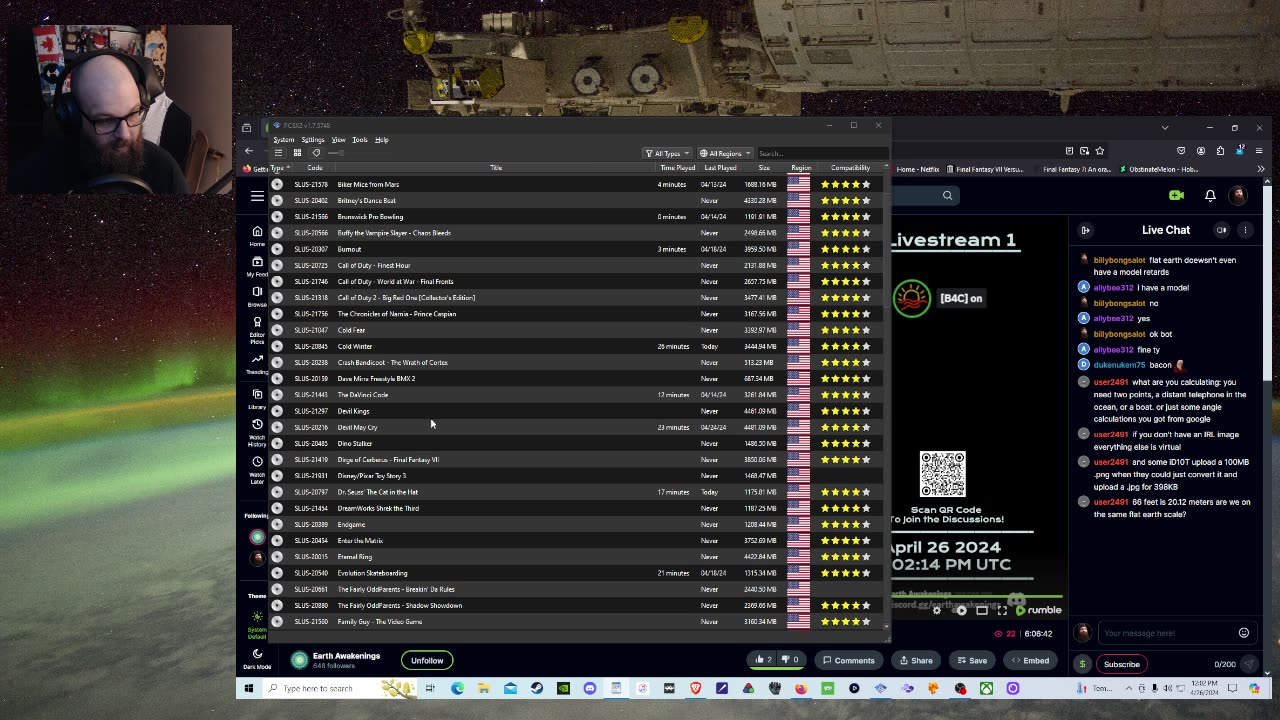Bookmark page with Firefox star icon
1280x720 pixels.
(1099, 151)
